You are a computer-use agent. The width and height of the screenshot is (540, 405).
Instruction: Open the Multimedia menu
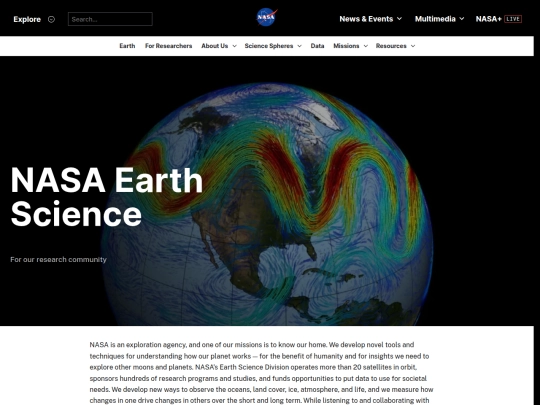[x=435, y=19]
